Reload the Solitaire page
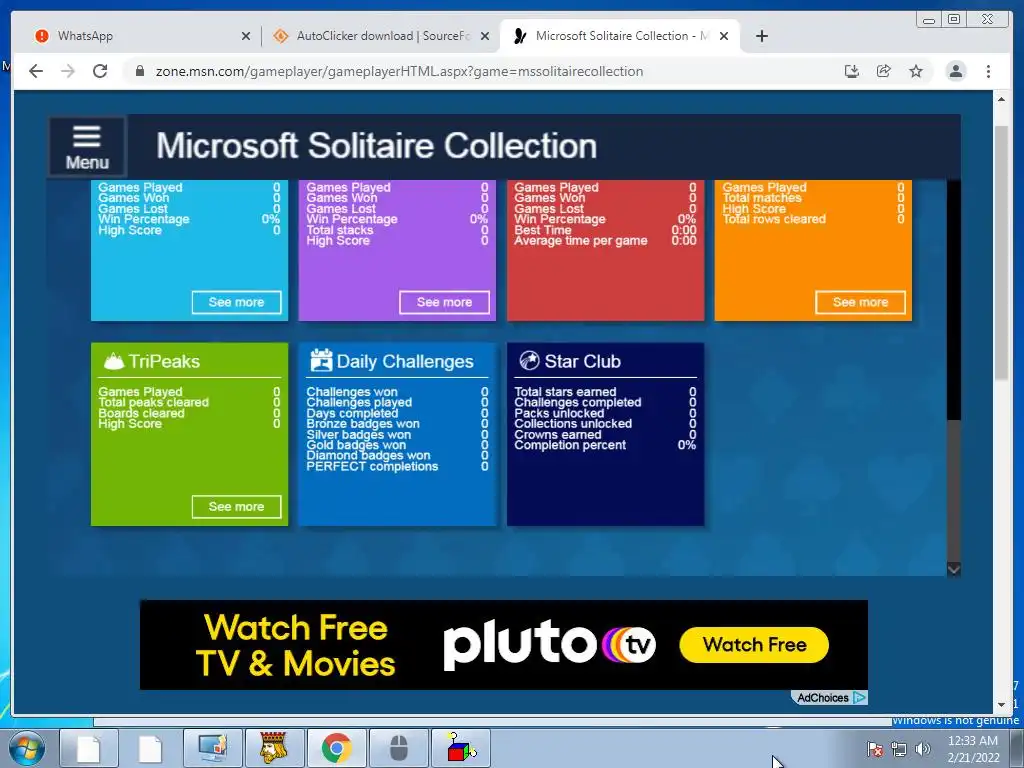 100,71
